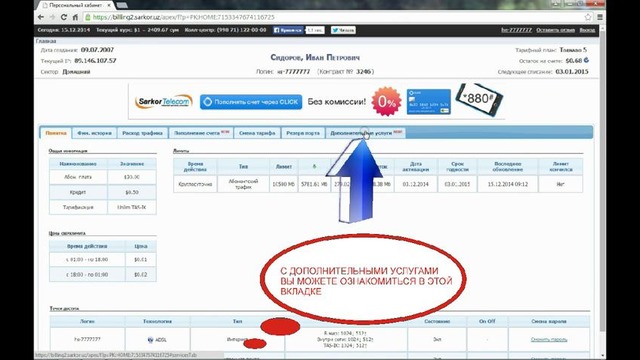Click 'Сменить пароль' link for hz-7777777
640x360 pixels.
click(x=549, y=340)
